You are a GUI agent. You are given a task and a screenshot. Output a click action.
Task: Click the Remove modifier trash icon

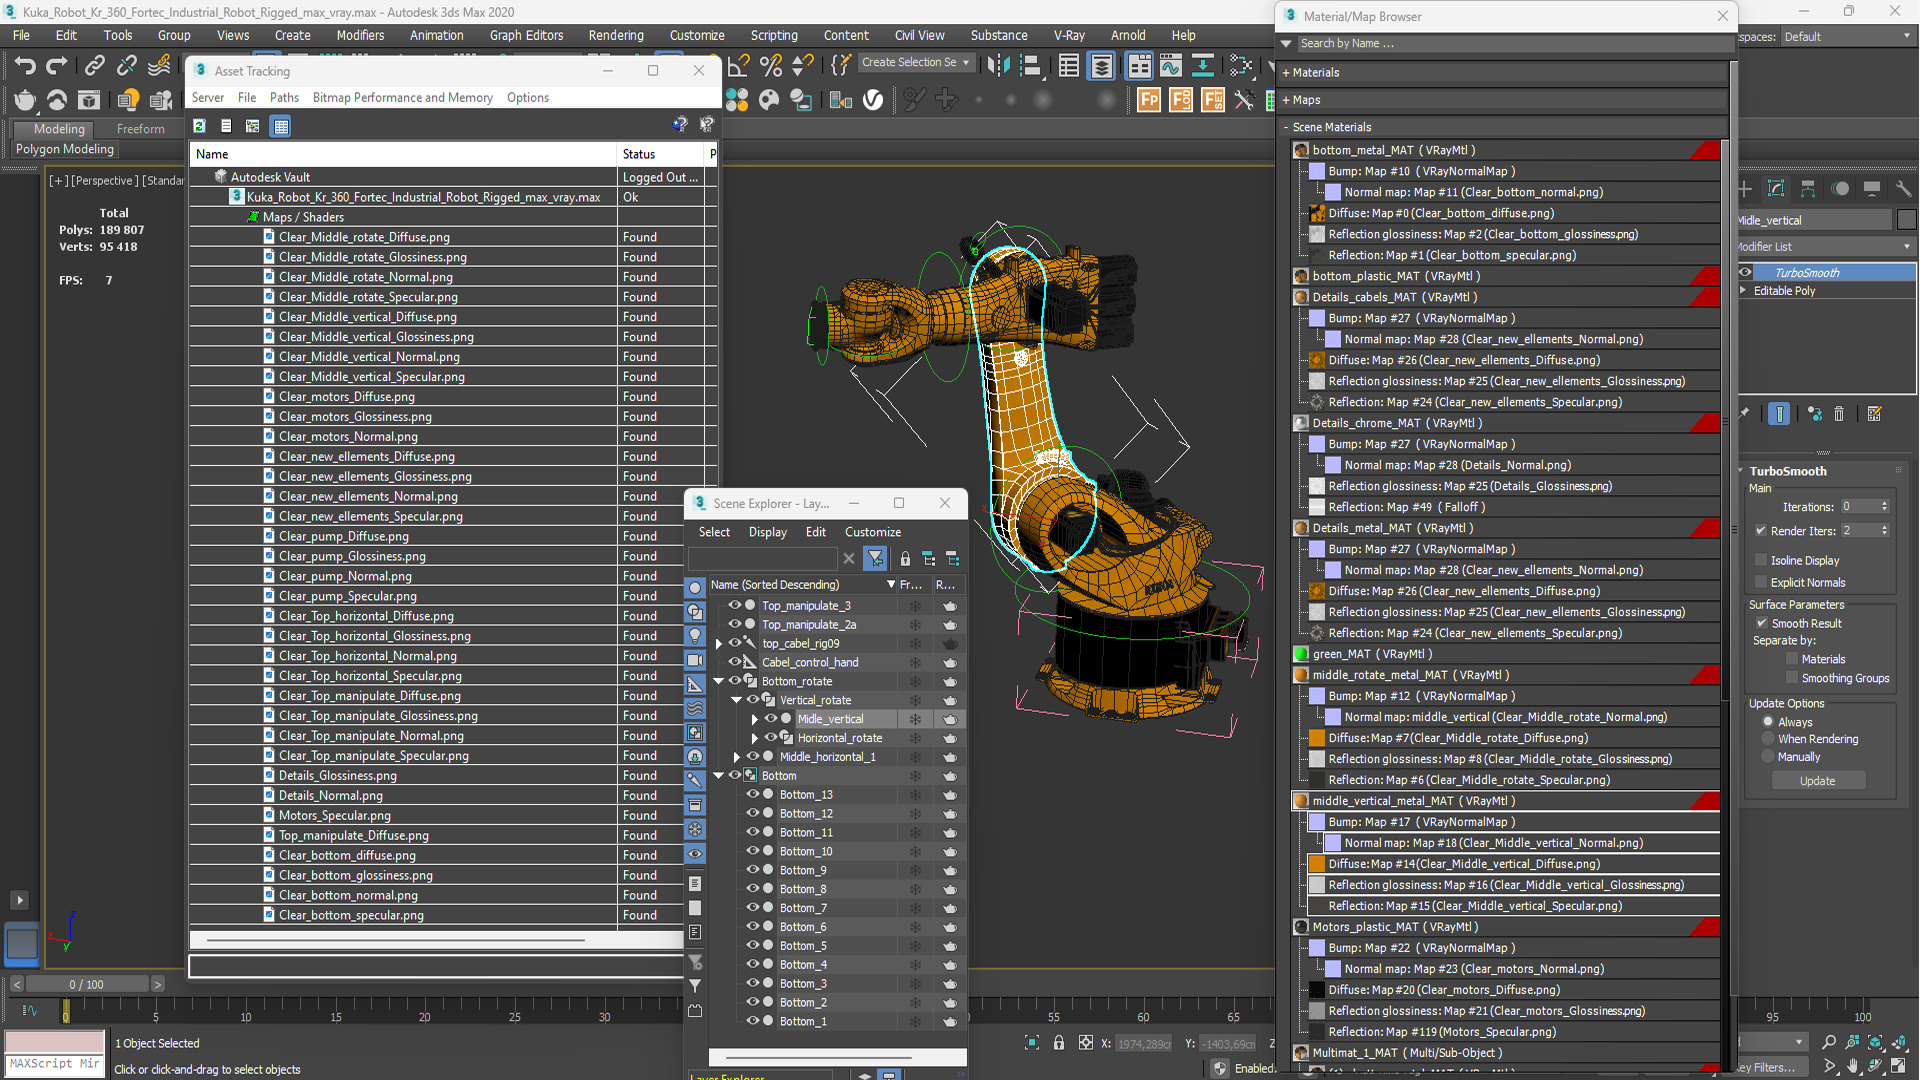[x=1839, y=414]
